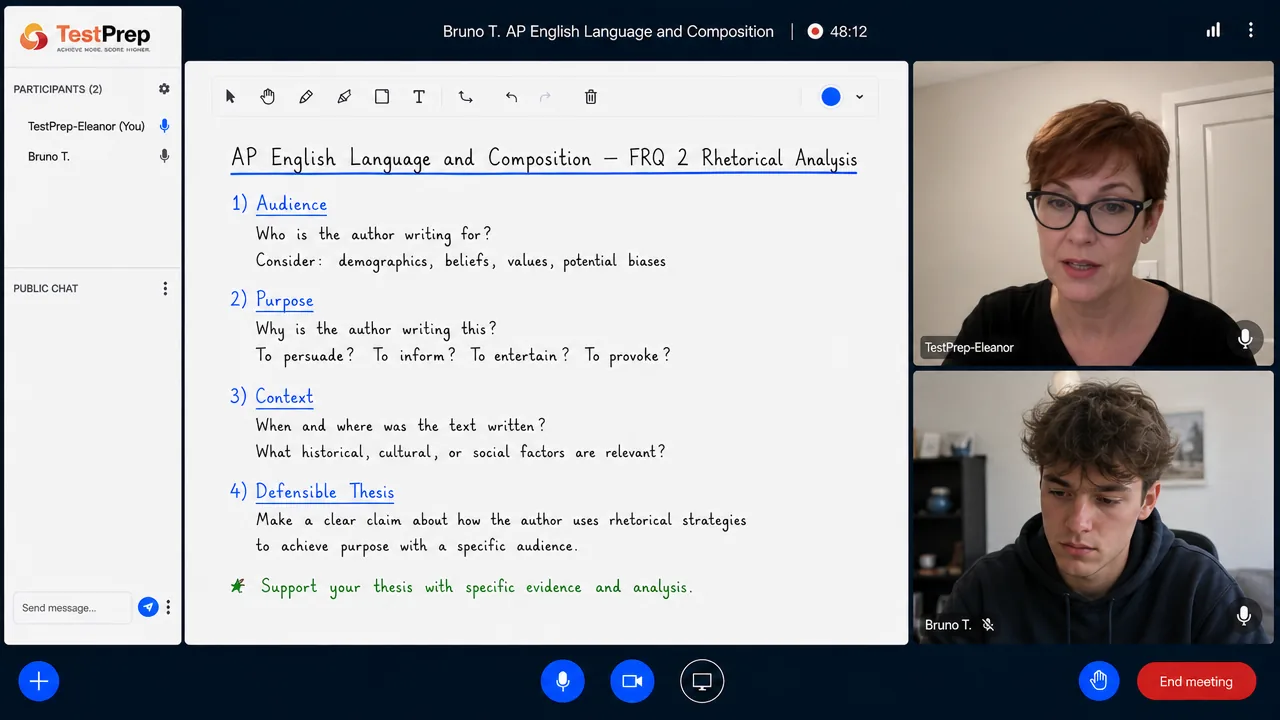This screenshot has width=1280, height=720.
Task: Select "Bruno T." in participants list
Action: click(49, 156)
